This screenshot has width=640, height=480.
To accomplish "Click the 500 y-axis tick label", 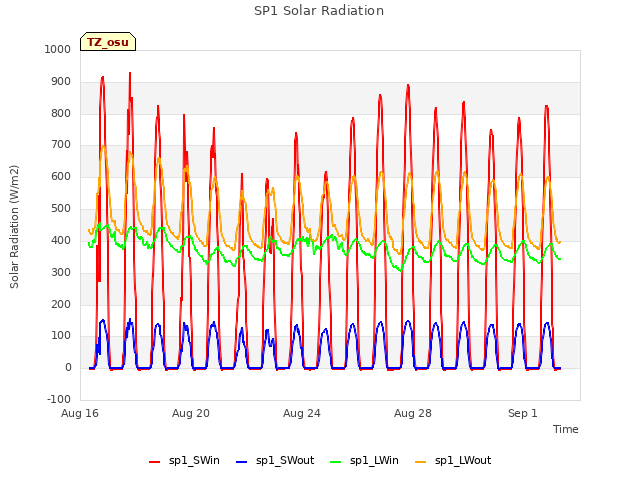I will [x=61, y=209].
